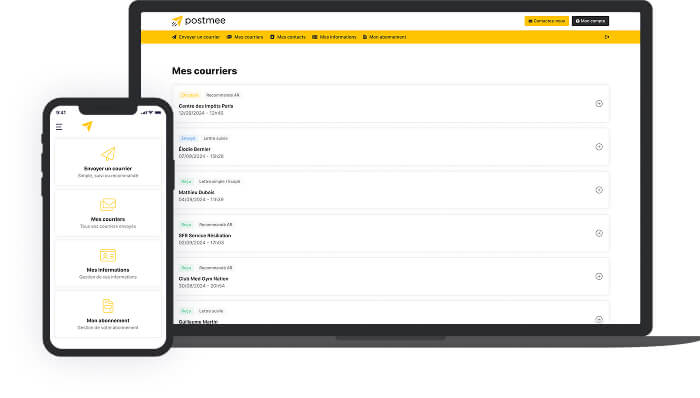Click the time display in the phone status bar
The width and height of the screenshot is (700, 398).
[61, 112]
